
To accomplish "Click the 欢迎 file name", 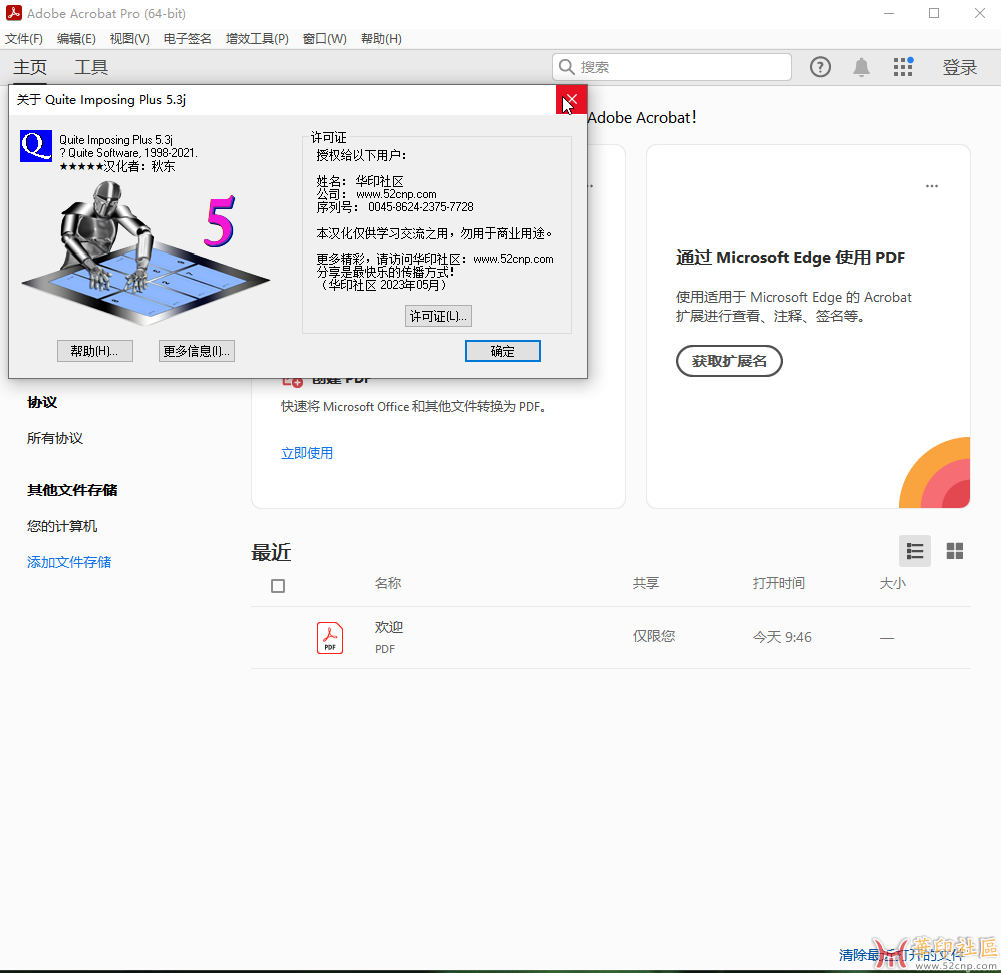I will click(389, 627).
